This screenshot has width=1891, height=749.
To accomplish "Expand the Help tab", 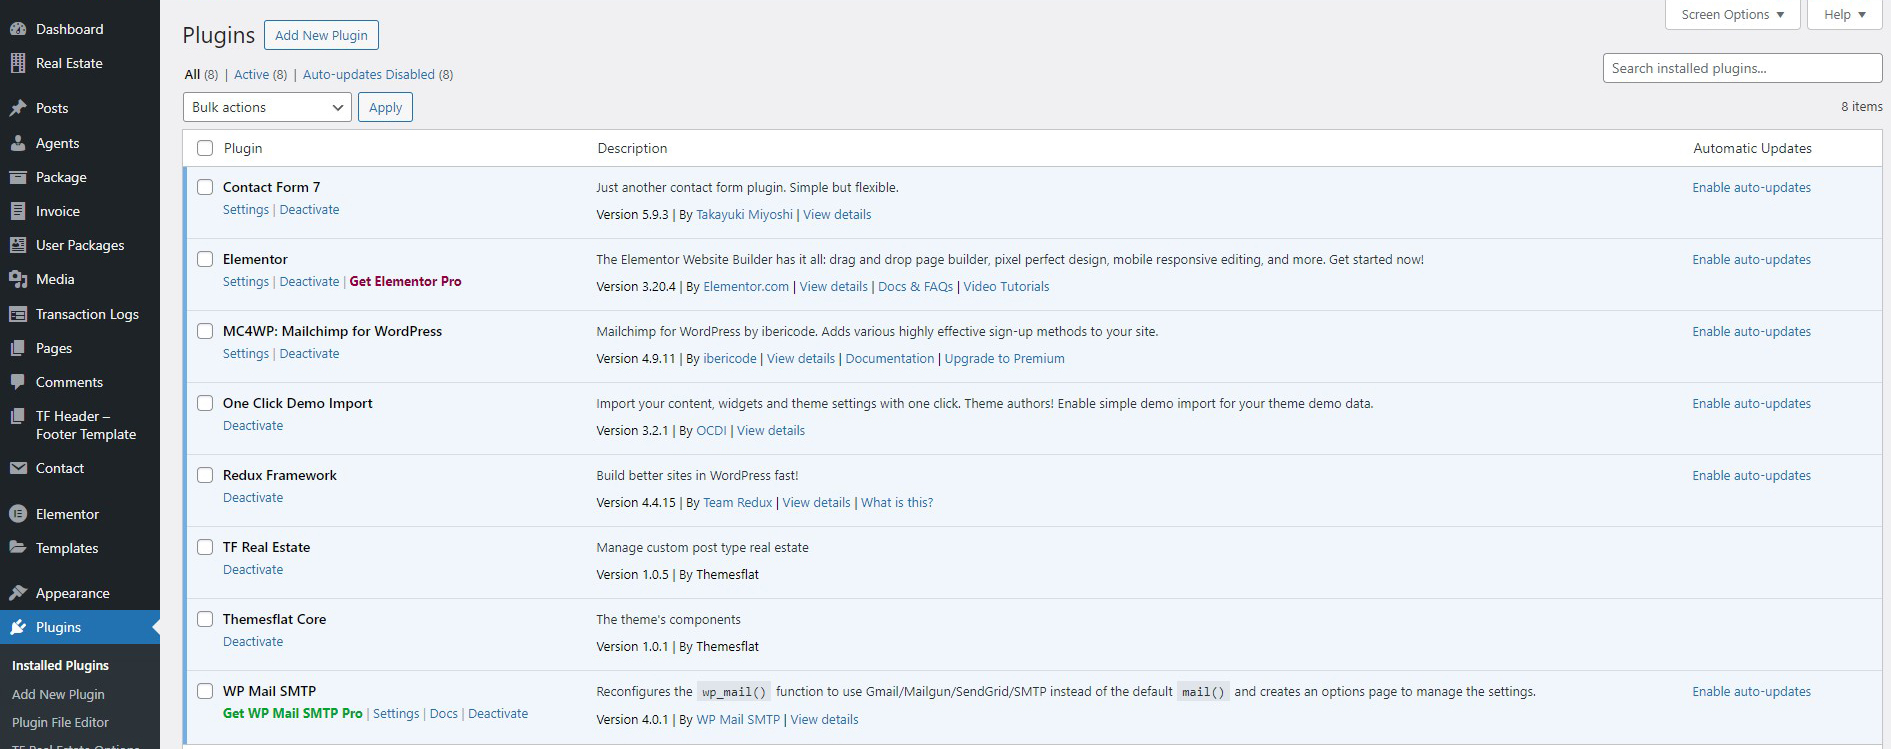I will tap(1844, 15).
